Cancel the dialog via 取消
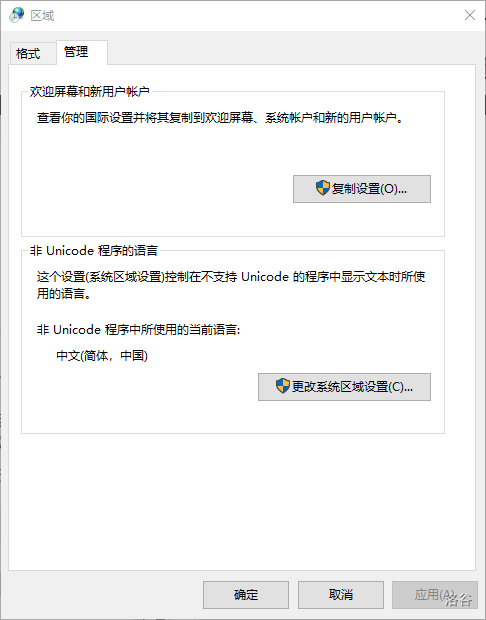 click(341, 595)
